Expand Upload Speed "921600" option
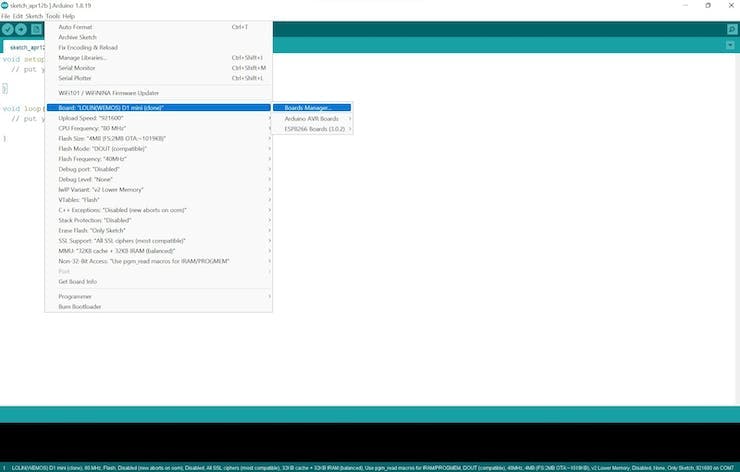Screen dimensions: 740x472 [x=159, y=118]
